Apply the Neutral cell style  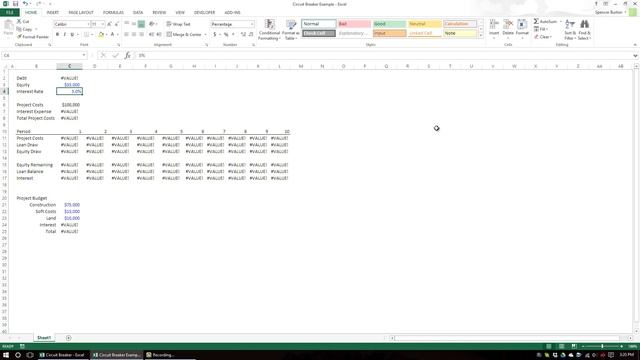click(x=424, y=24)
